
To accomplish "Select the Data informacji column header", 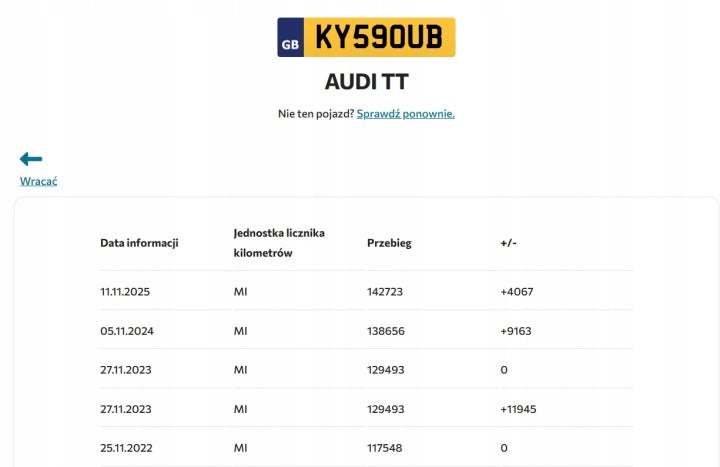I will click(x=139, y=243).
